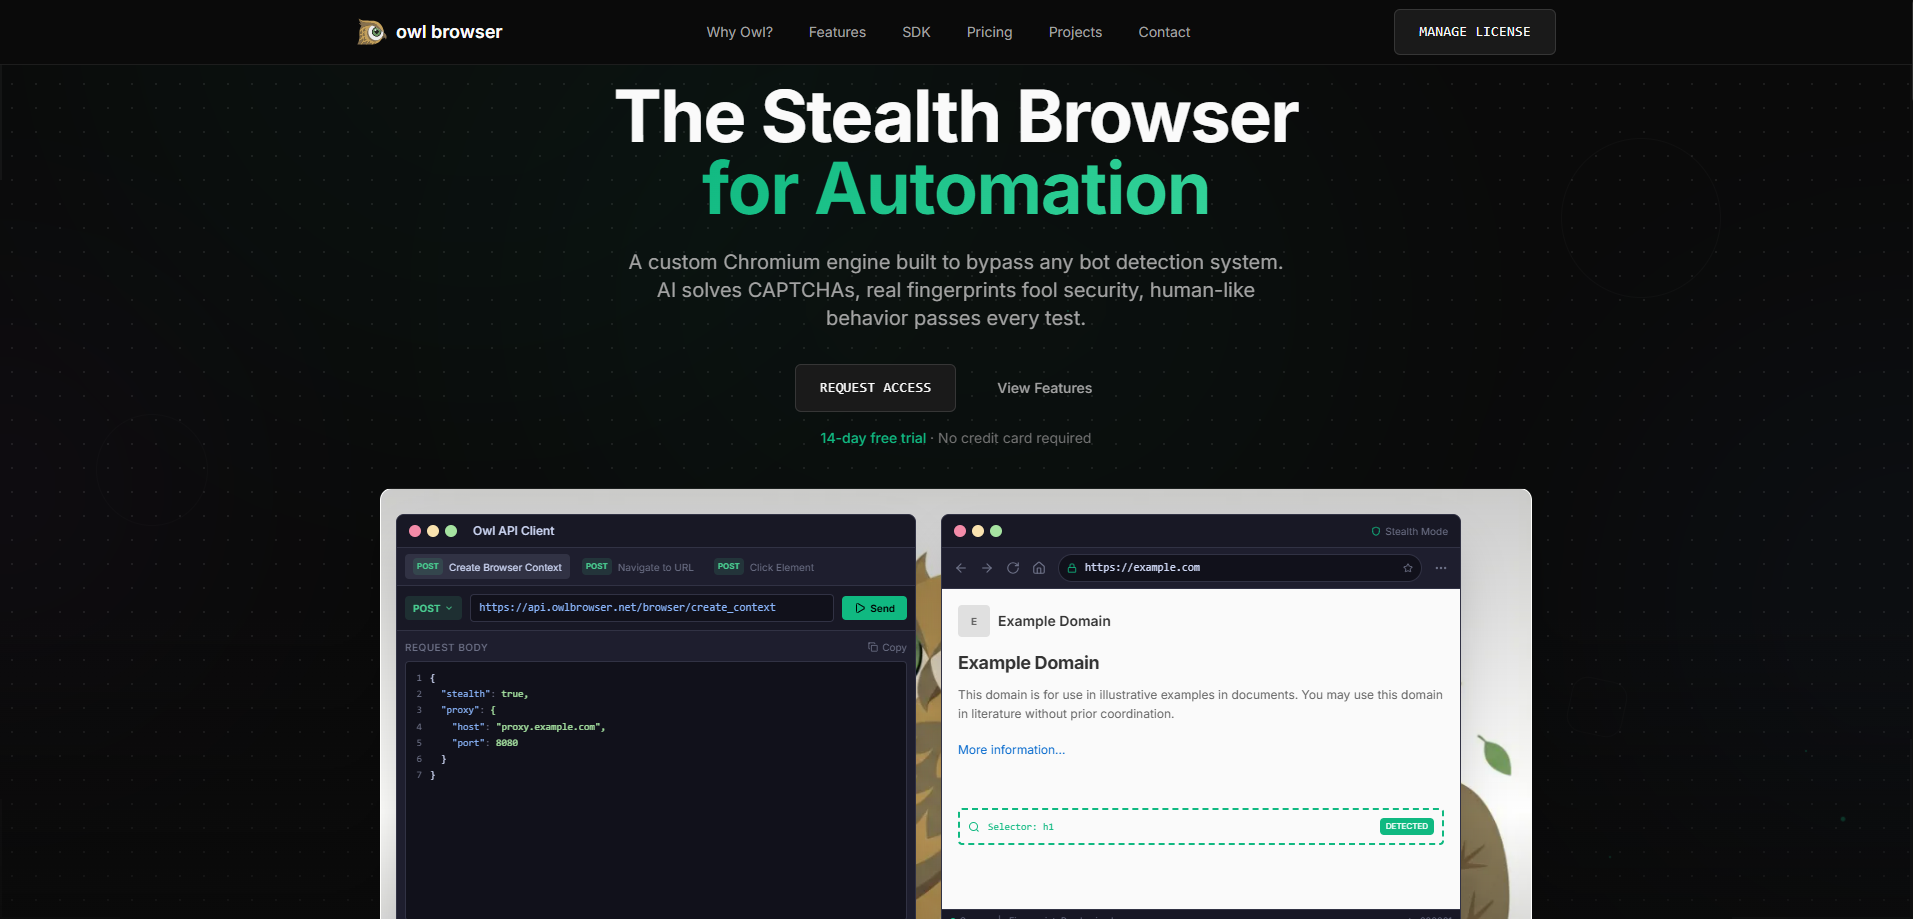Image resolution: width=1913 pixels, height=919 pixels.
Task: Toggle the Stealth Mode indicator
Action: 1409,531
